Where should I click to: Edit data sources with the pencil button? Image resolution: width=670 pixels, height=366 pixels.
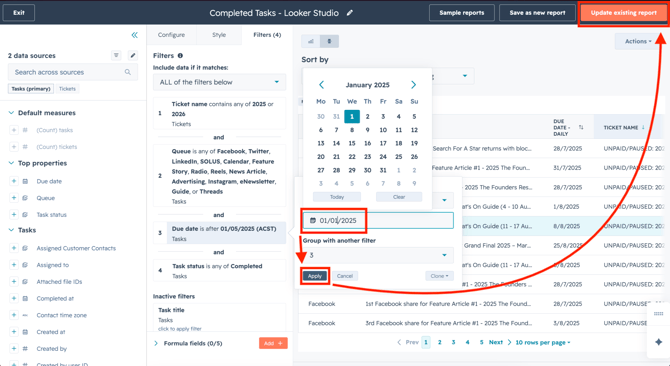click(x=133, y=56)
